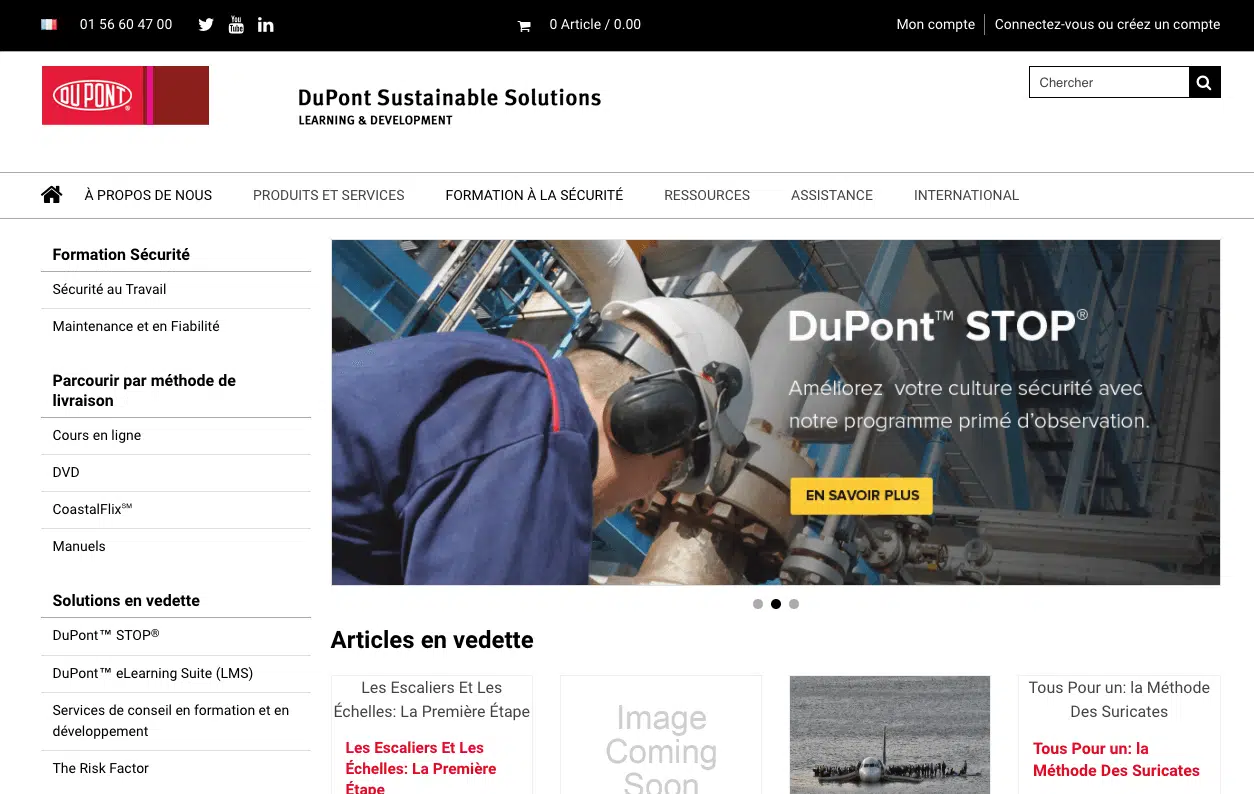The width and height of the screenshot is (1254, 794).
Task: Go to home via house icon
Action: click(51, 194)
